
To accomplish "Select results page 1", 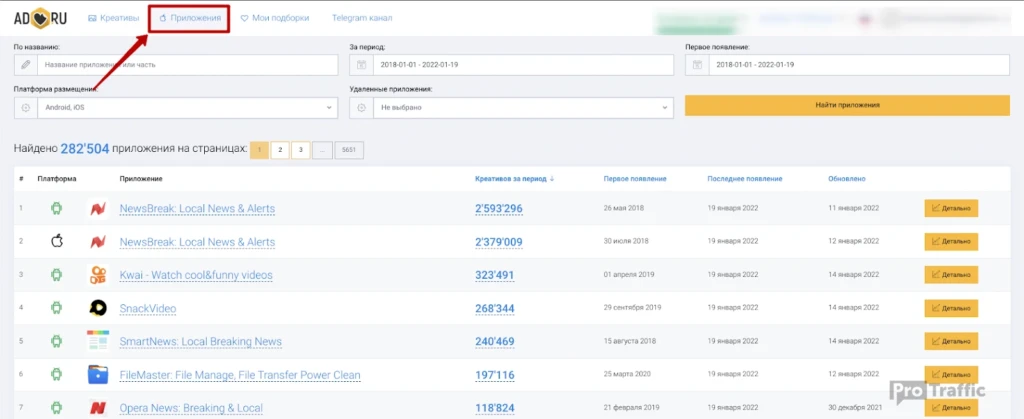I will 259,150.
